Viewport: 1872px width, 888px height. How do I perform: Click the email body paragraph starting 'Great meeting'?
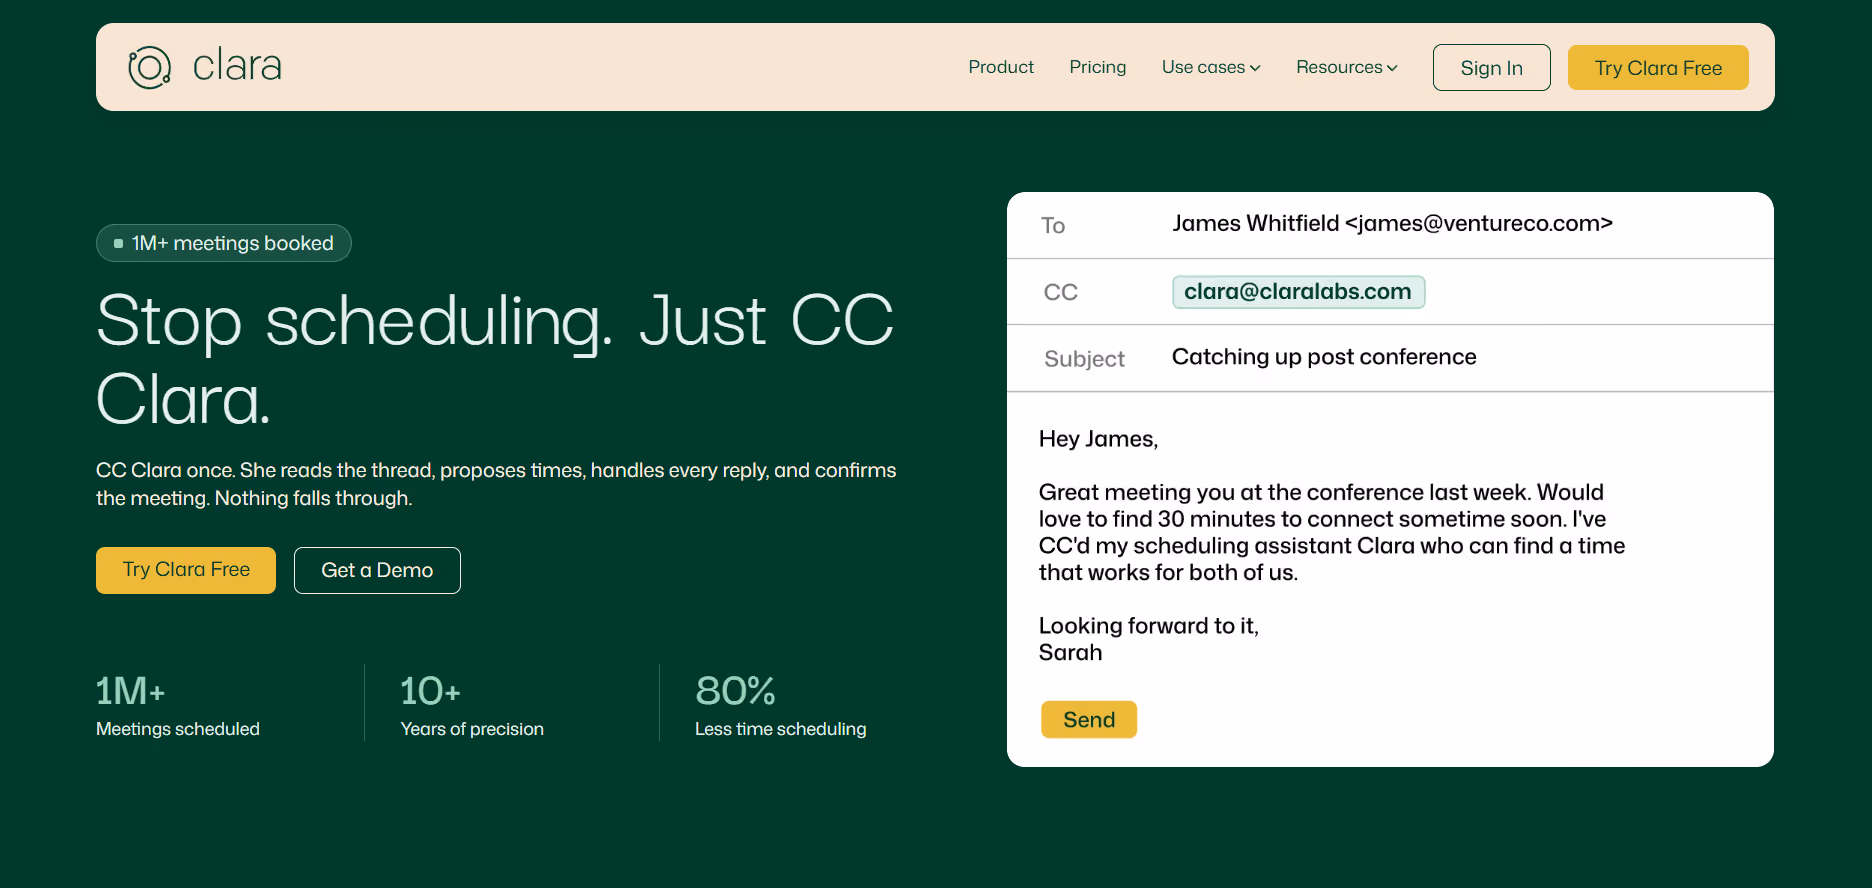coord(1332,532)
